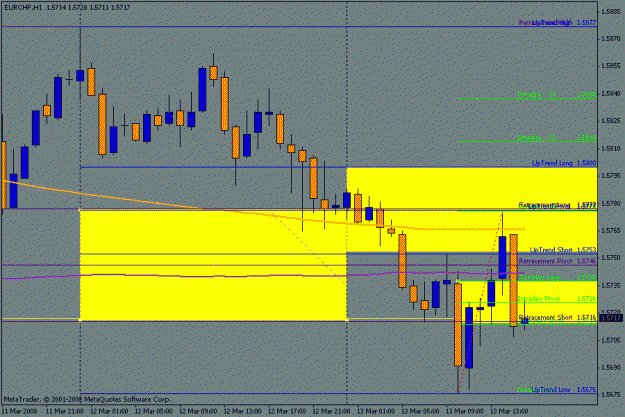Click price axis value 1.5810
The height and width of the screenshot is (417, 625).
pos(611,148)
